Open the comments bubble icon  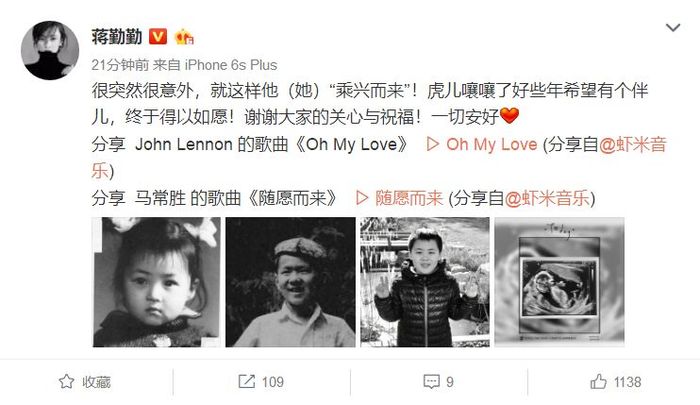(x=431, y=382)
